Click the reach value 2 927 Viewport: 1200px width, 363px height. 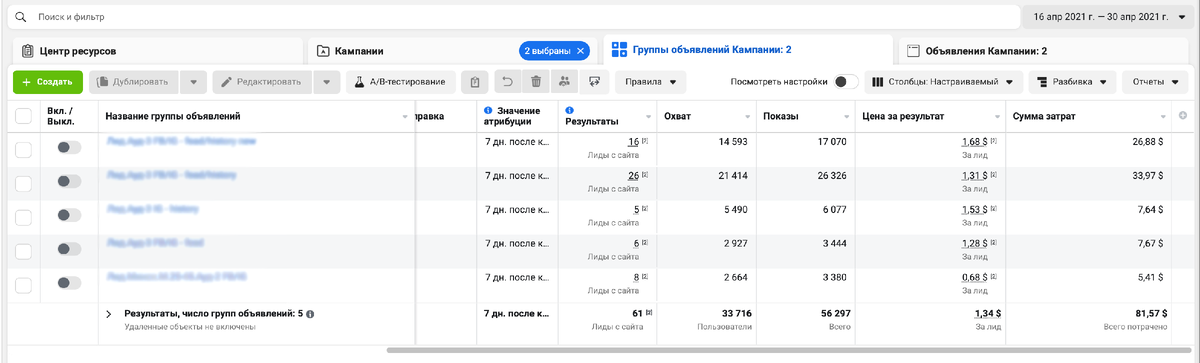[735, 243]
